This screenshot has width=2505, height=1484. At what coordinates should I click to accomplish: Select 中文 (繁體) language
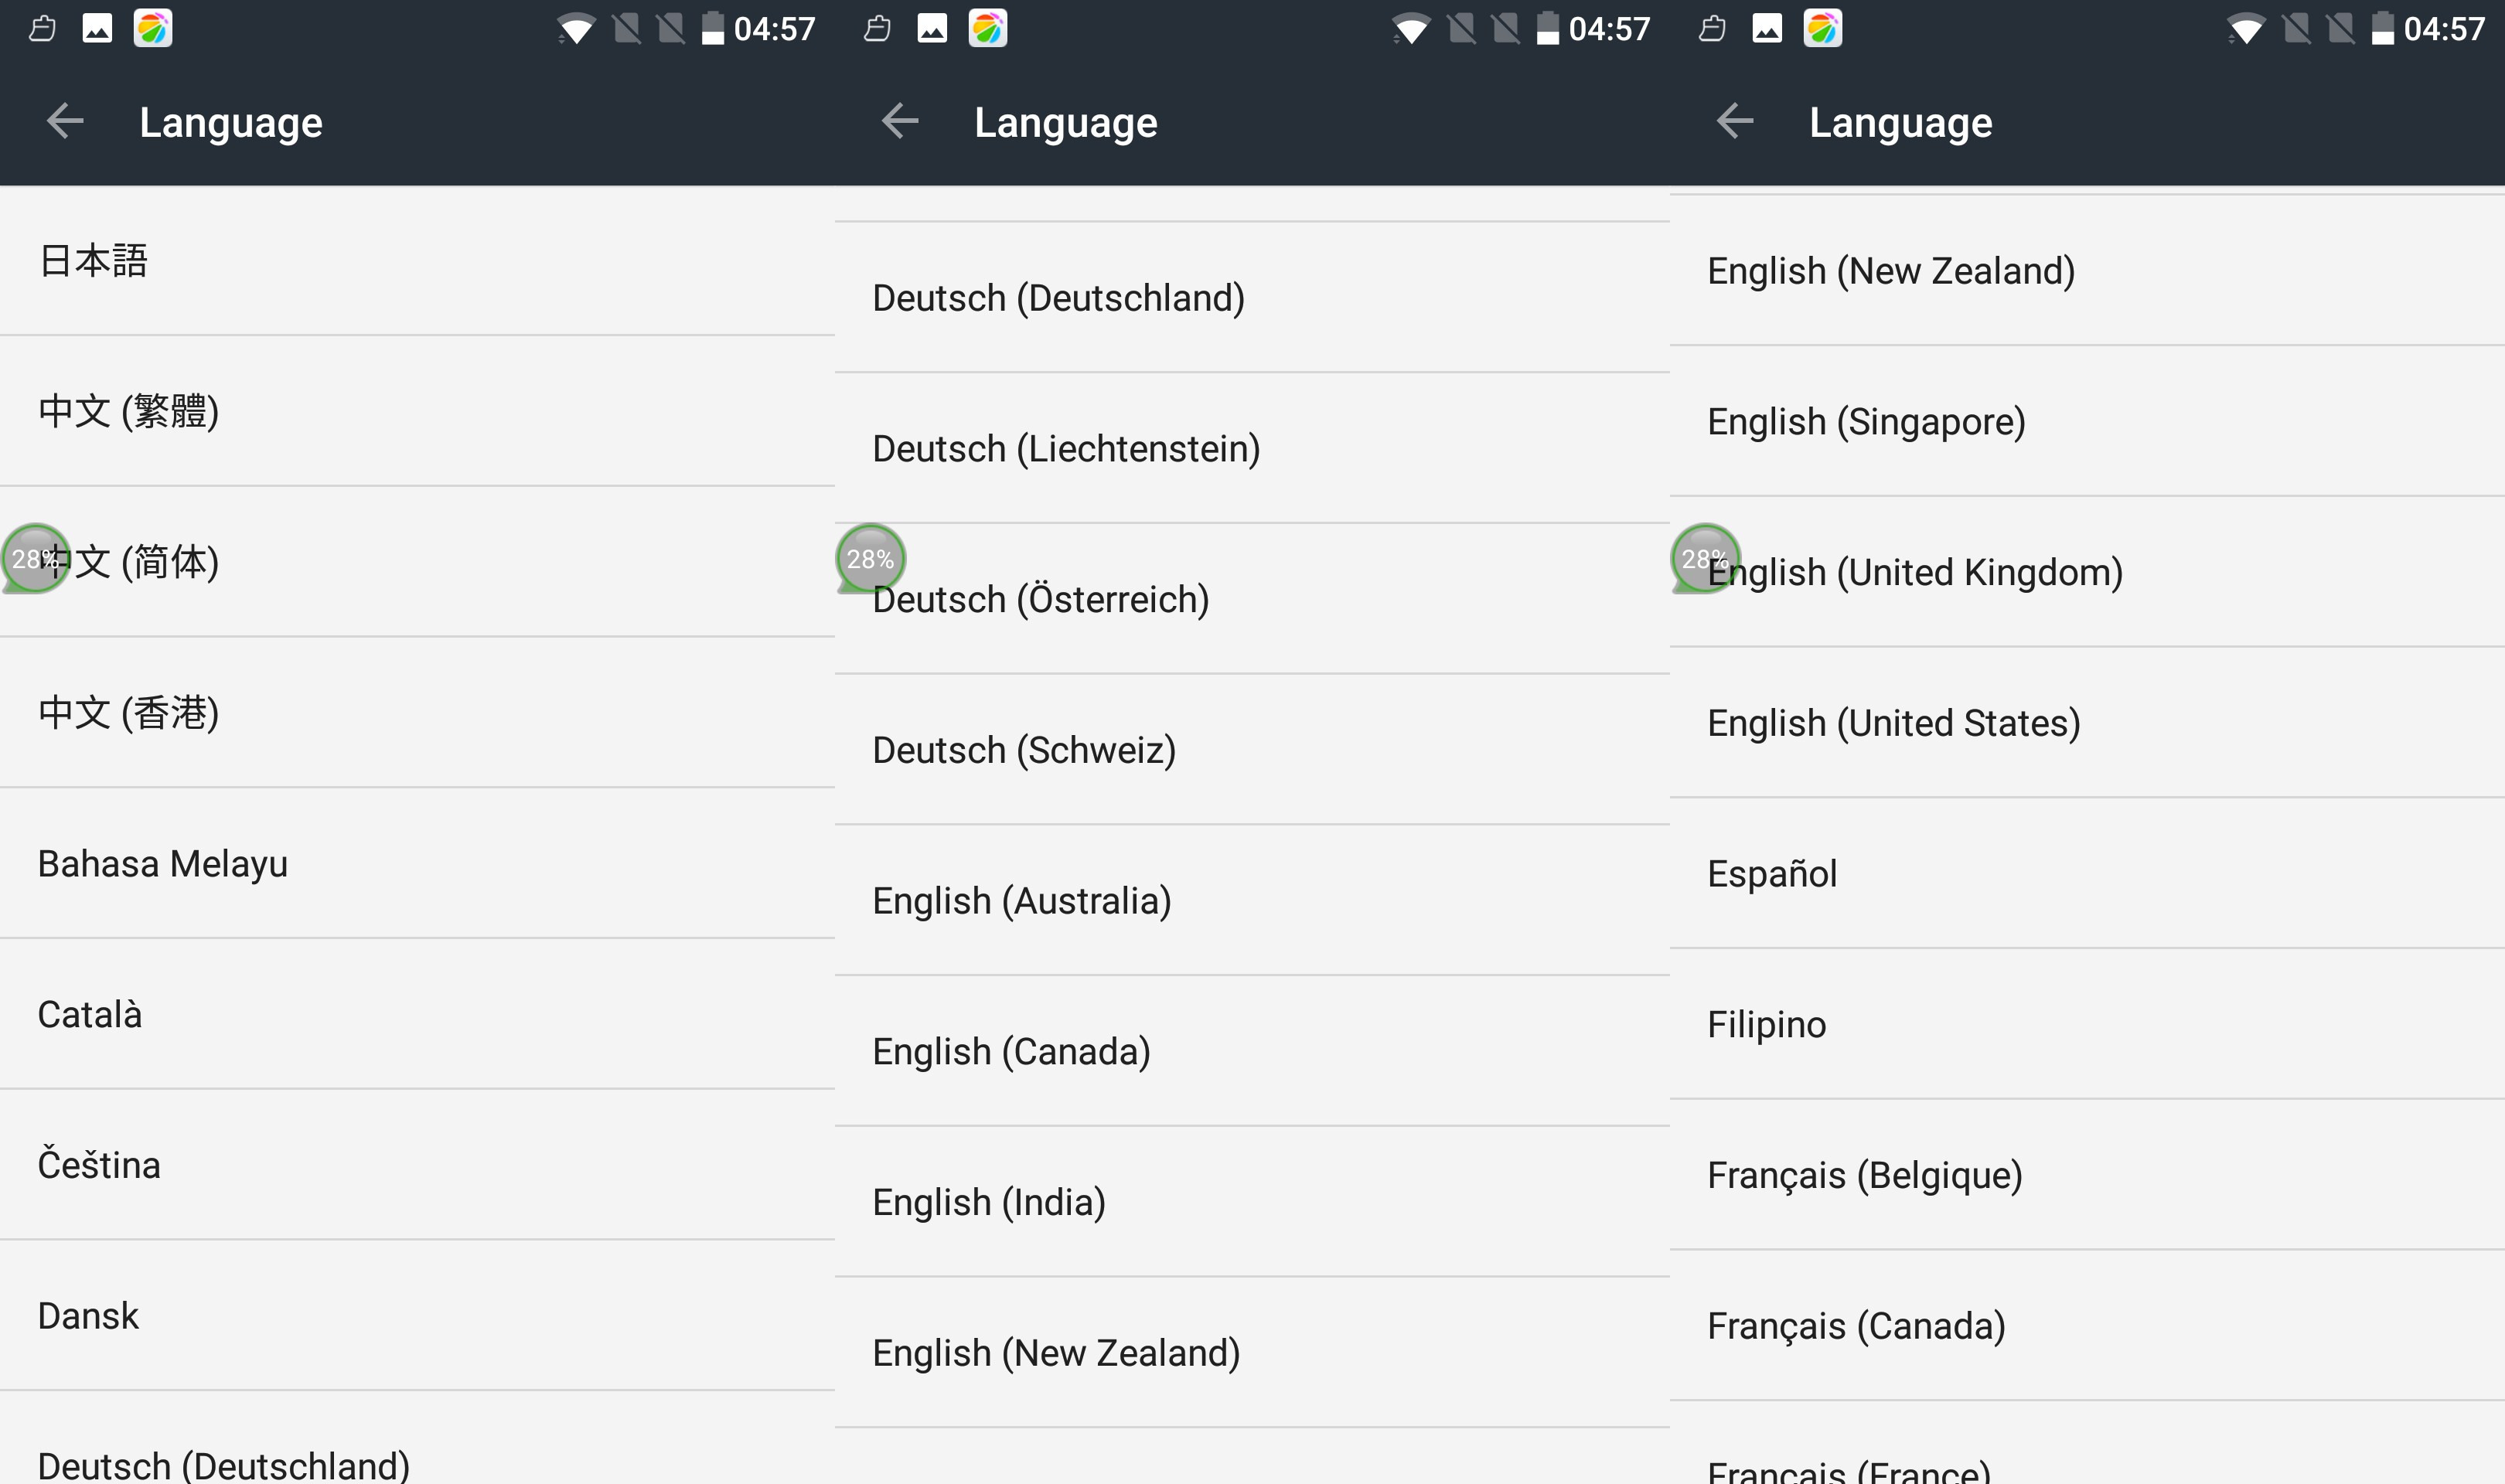(x=417, y=411)
